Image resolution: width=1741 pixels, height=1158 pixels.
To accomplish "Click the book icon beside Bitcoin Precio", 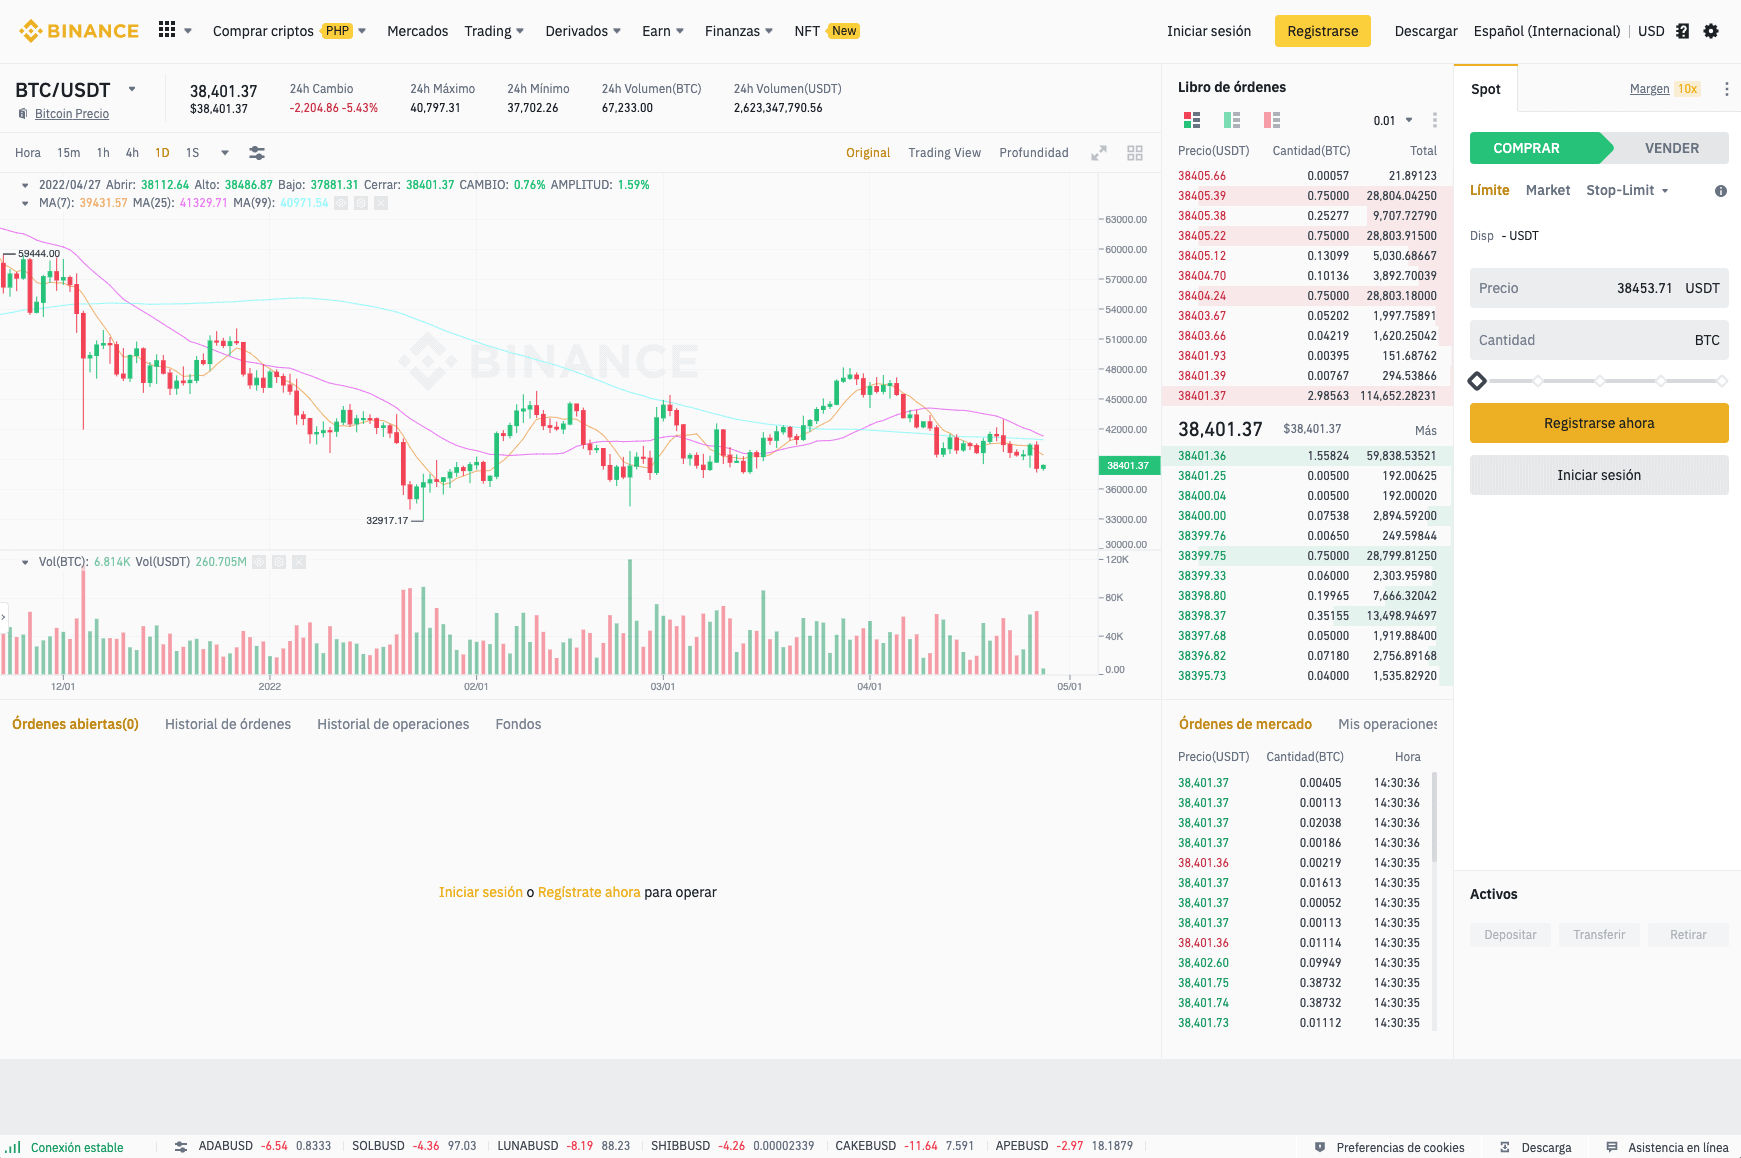I will (23, 114).
